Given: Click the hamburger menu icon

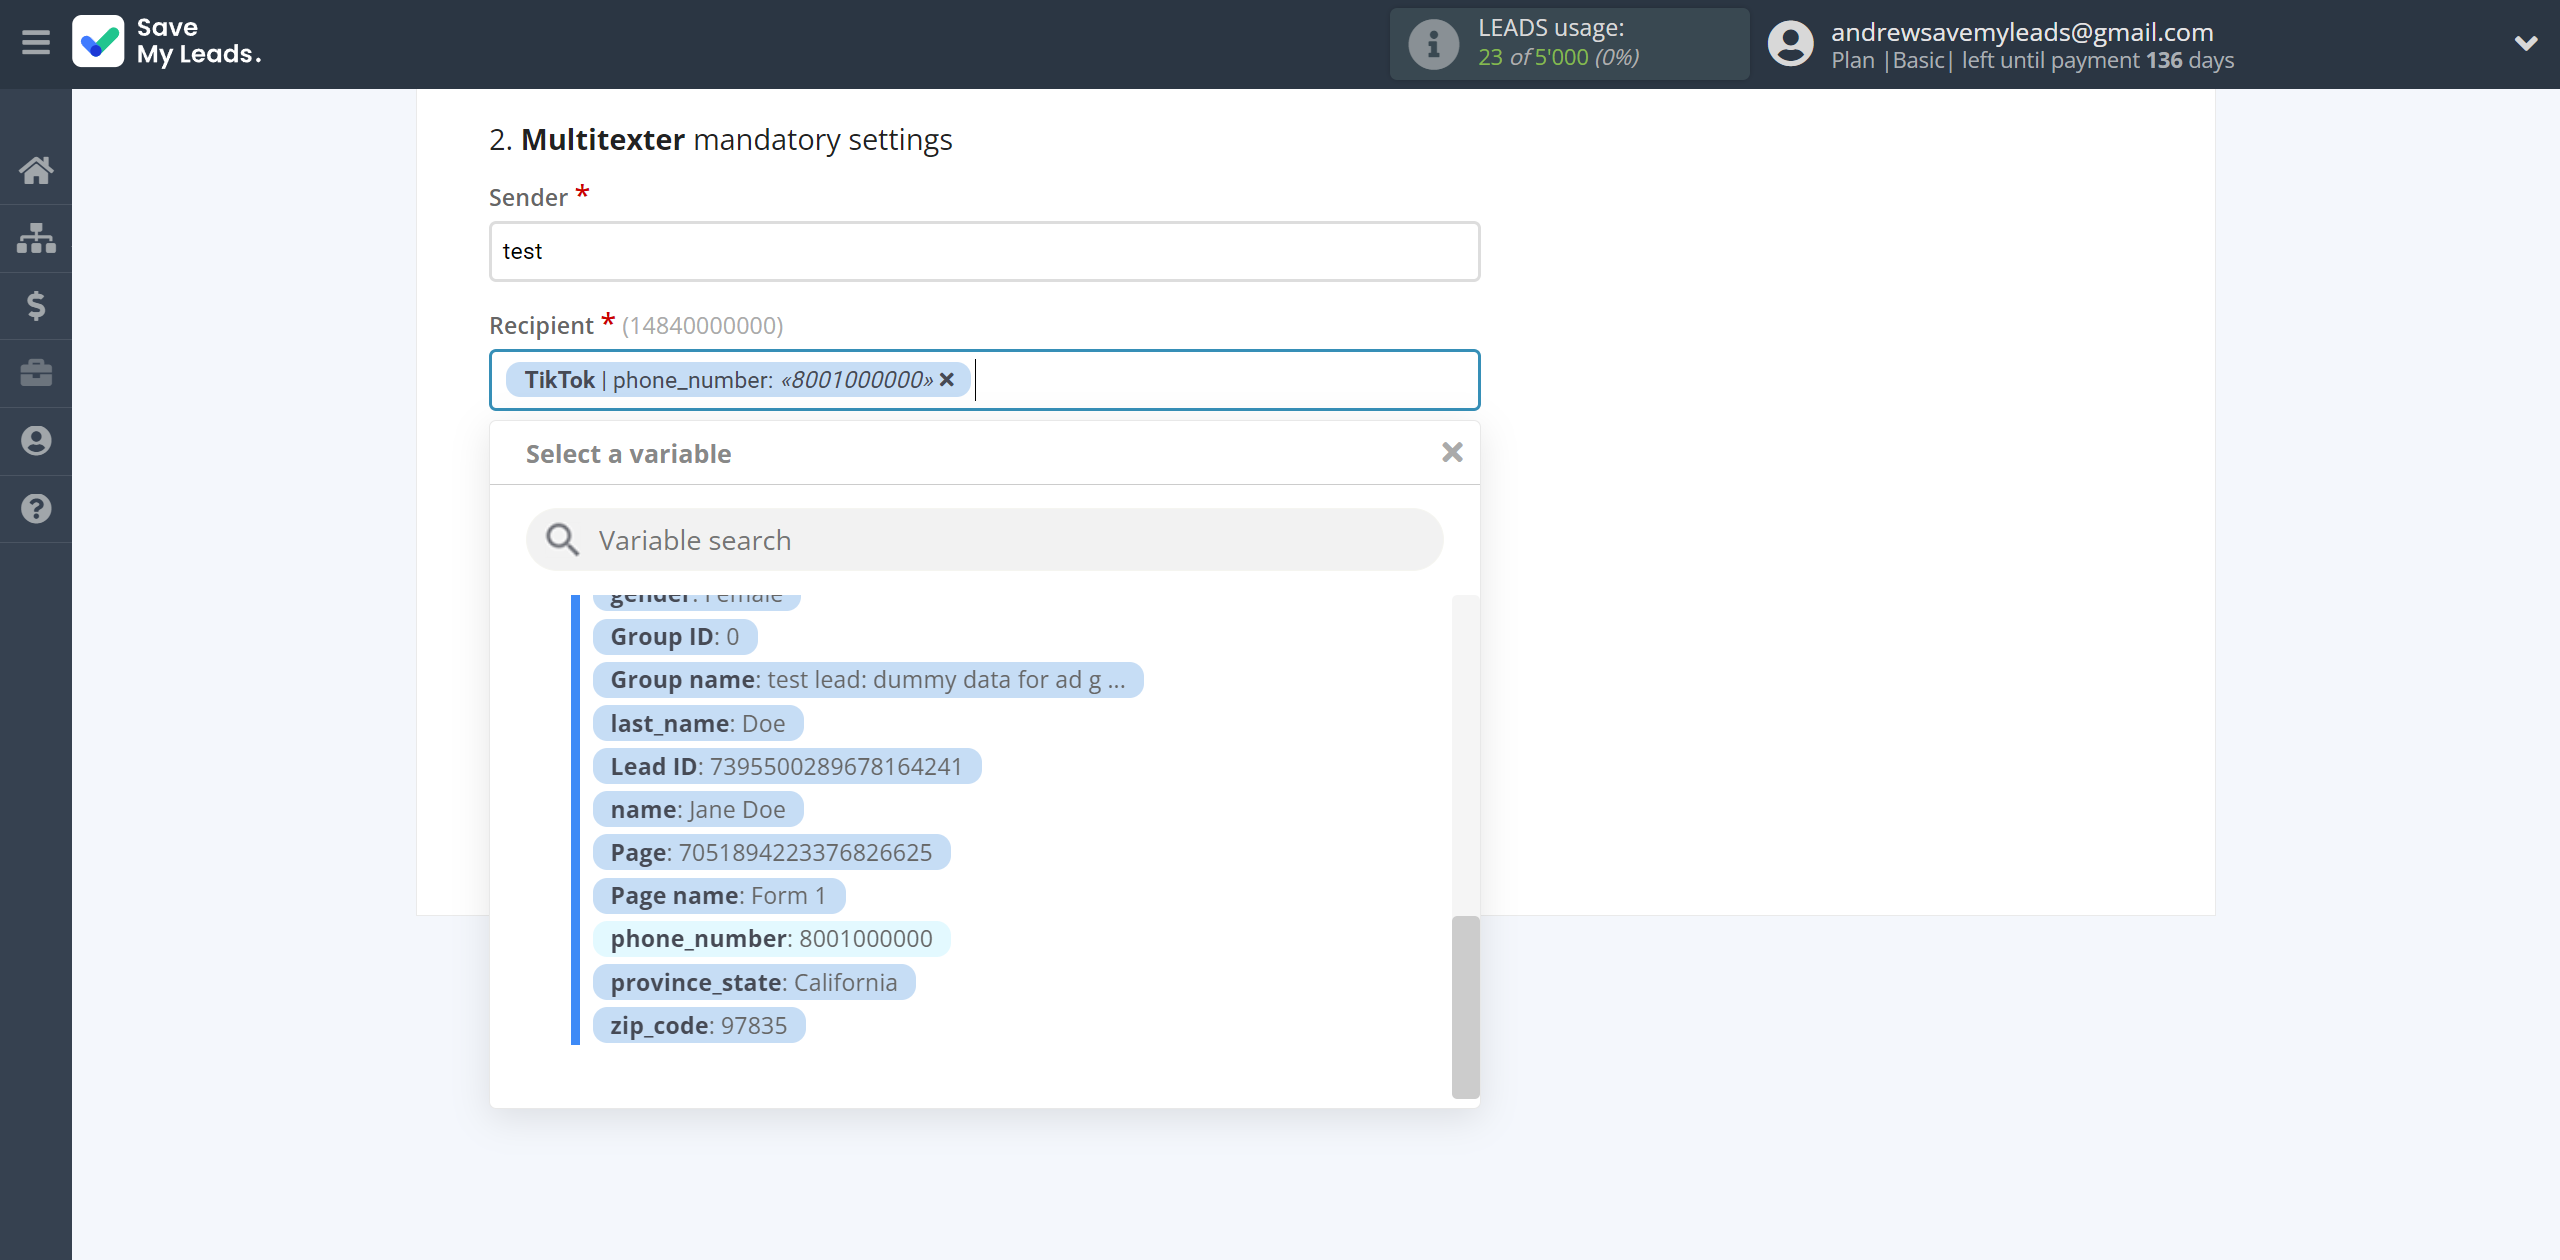Looking at the screenshot, I should [x=36, y=42].
